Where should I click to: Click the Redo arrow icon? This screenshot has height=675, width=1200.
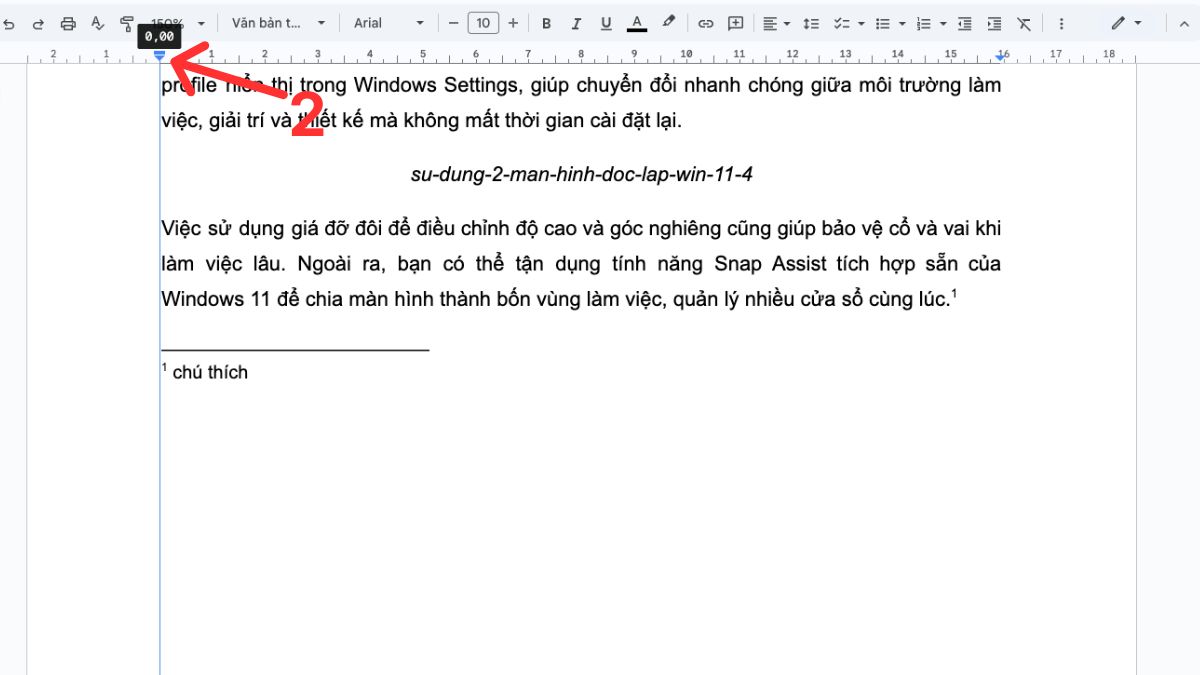pos(38,23)
